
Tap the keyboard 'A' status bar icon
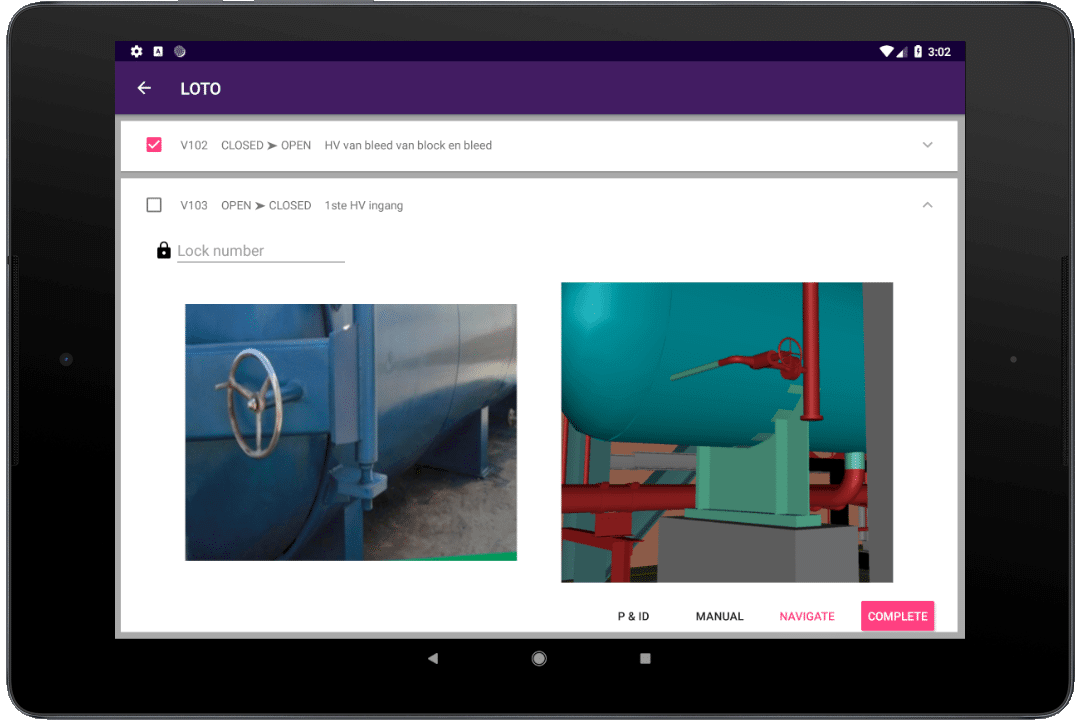coord(158,52)
